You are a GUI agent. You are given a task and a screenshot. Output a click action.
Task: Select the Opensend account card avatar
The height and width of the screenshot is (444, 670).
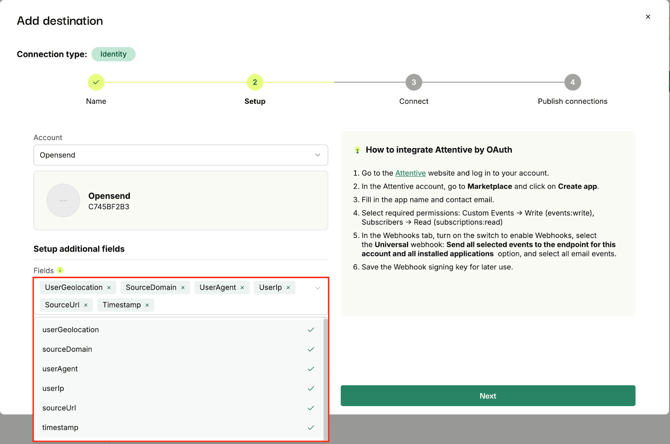[x=63, y=200]
